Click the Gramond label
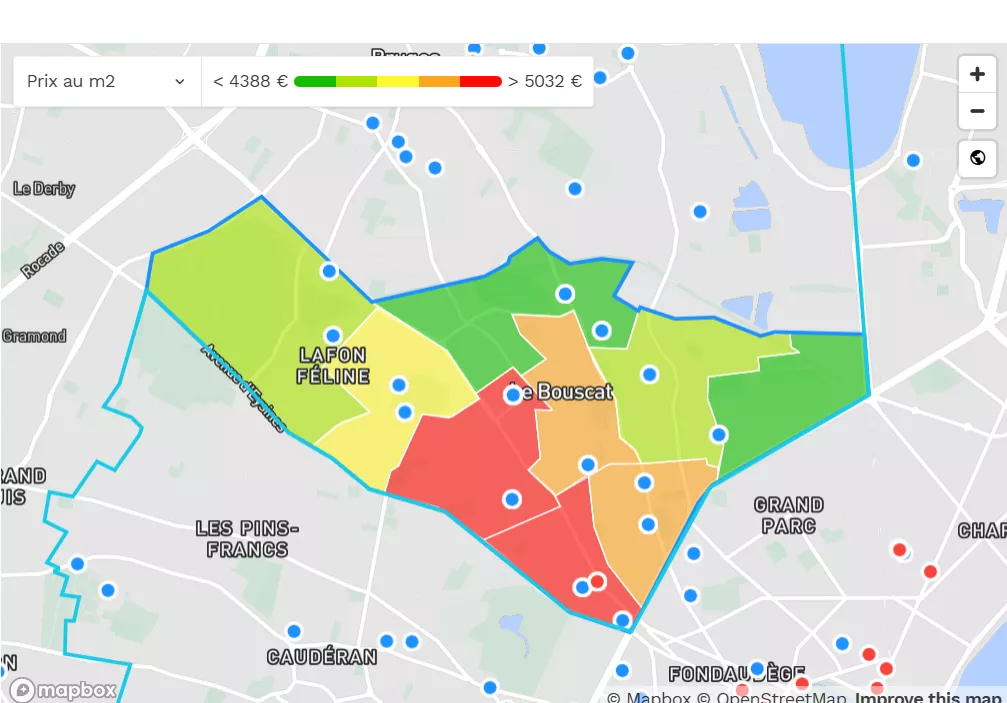The image size is (1007, 703). click(34, 336)
